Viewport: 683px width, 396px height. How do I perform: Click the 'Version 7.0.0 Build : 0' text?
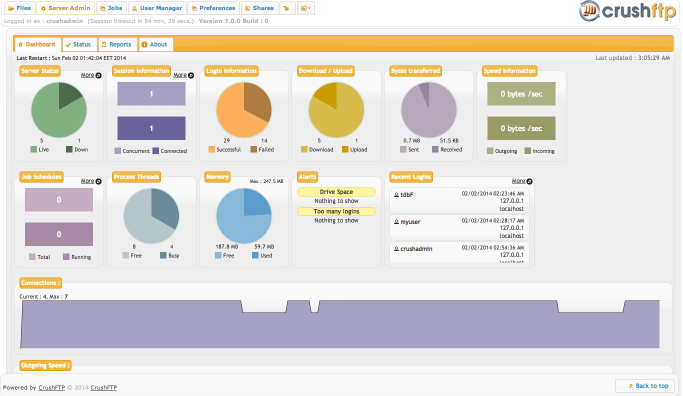tap(233, 21)
